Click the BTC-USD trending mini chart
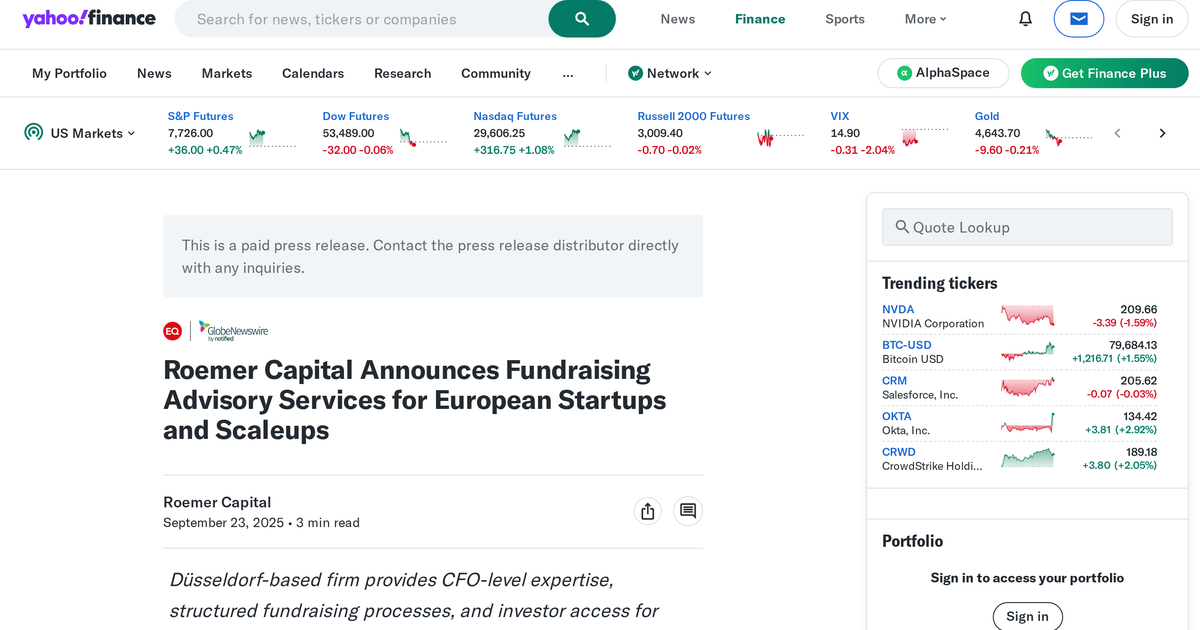Screen dimensions: 1200x630 1028,351
